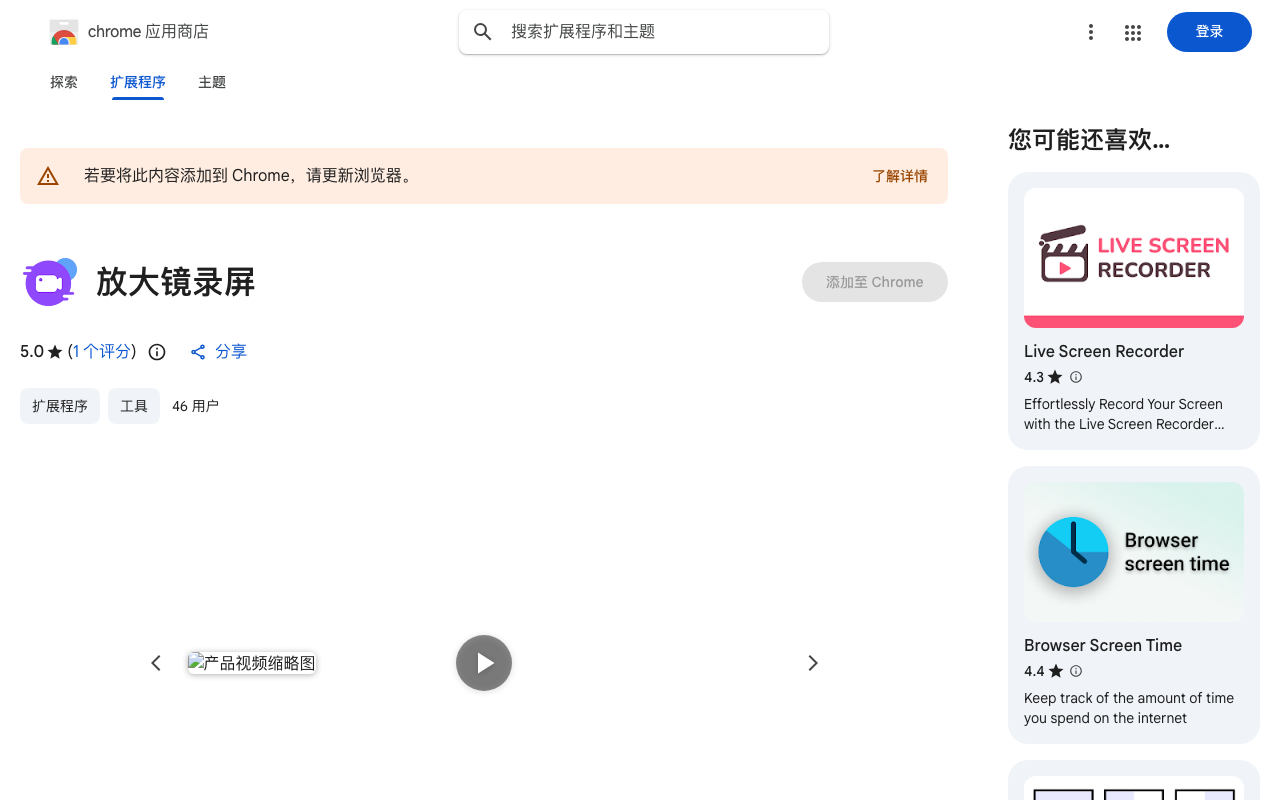This screenshot has height=800, width=1280.
Task: Open the 了解详情 link in banner
Action: click(x=900, y=176)
